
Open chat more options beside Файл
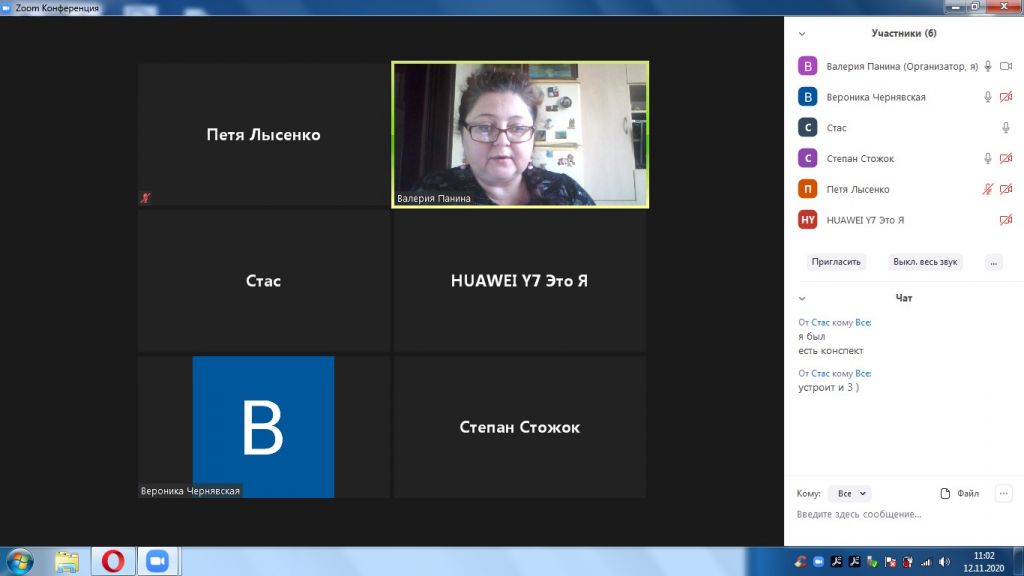tap(1004, 493)
